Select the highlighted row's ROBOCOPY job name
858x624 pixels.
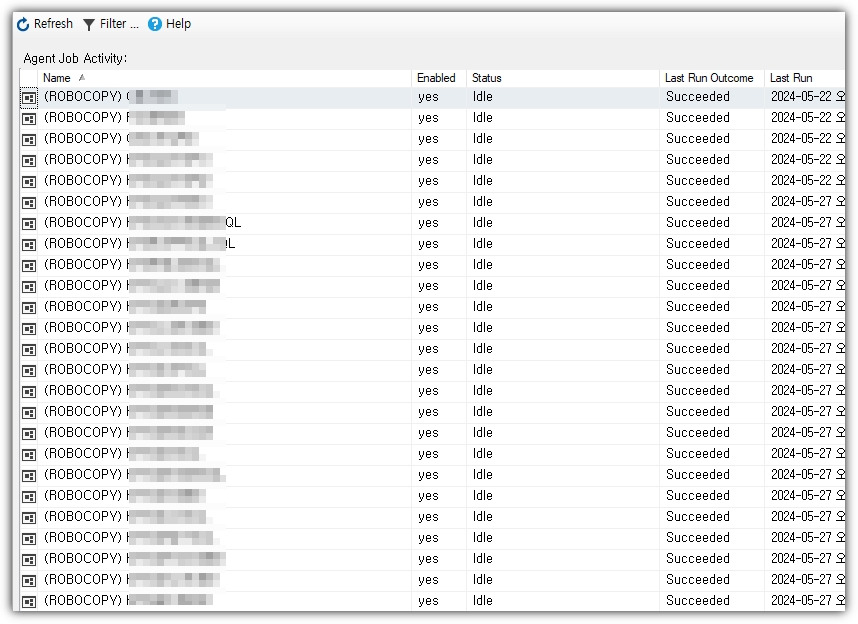tap(111, 97)
